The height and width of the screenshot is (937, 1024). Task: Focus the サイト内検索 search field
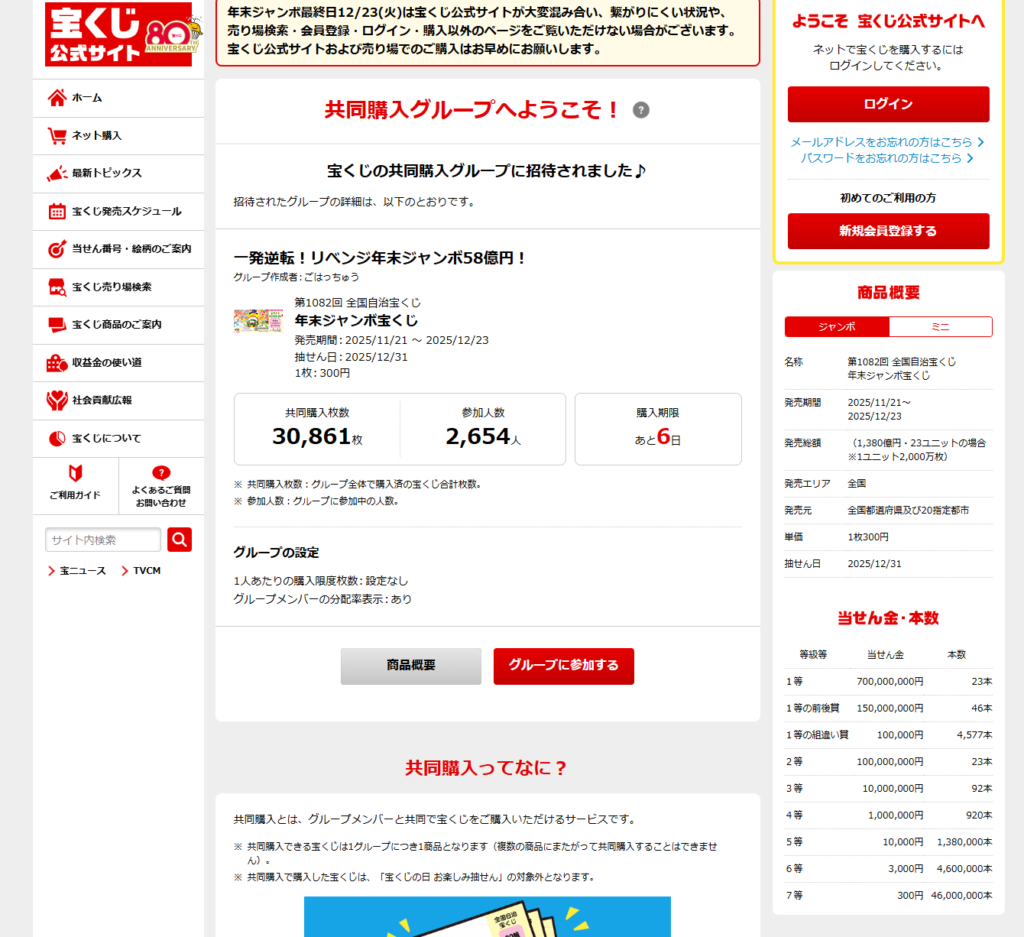coord(103,540)
